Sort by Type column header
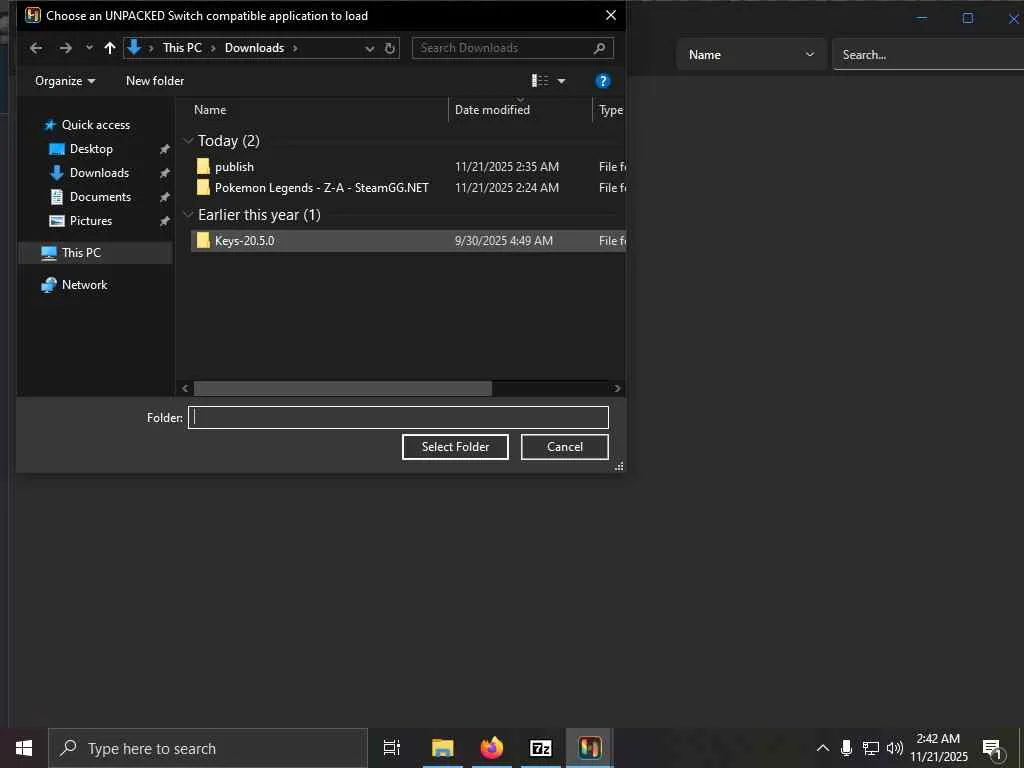This screenshot has width=1024, height=768. 610,110
